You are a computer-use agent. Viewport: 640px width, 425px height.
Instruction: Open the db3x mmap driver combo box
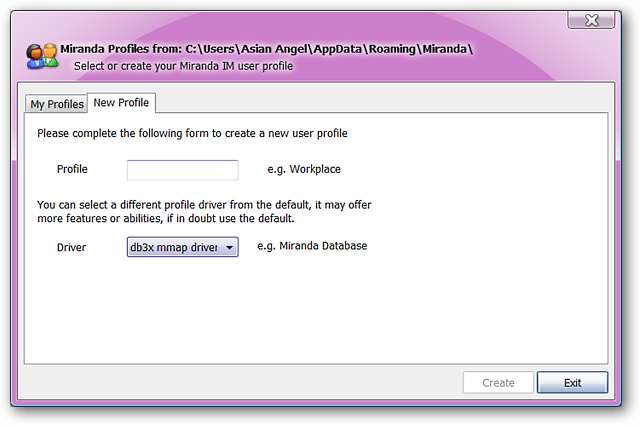click(182, 247)
